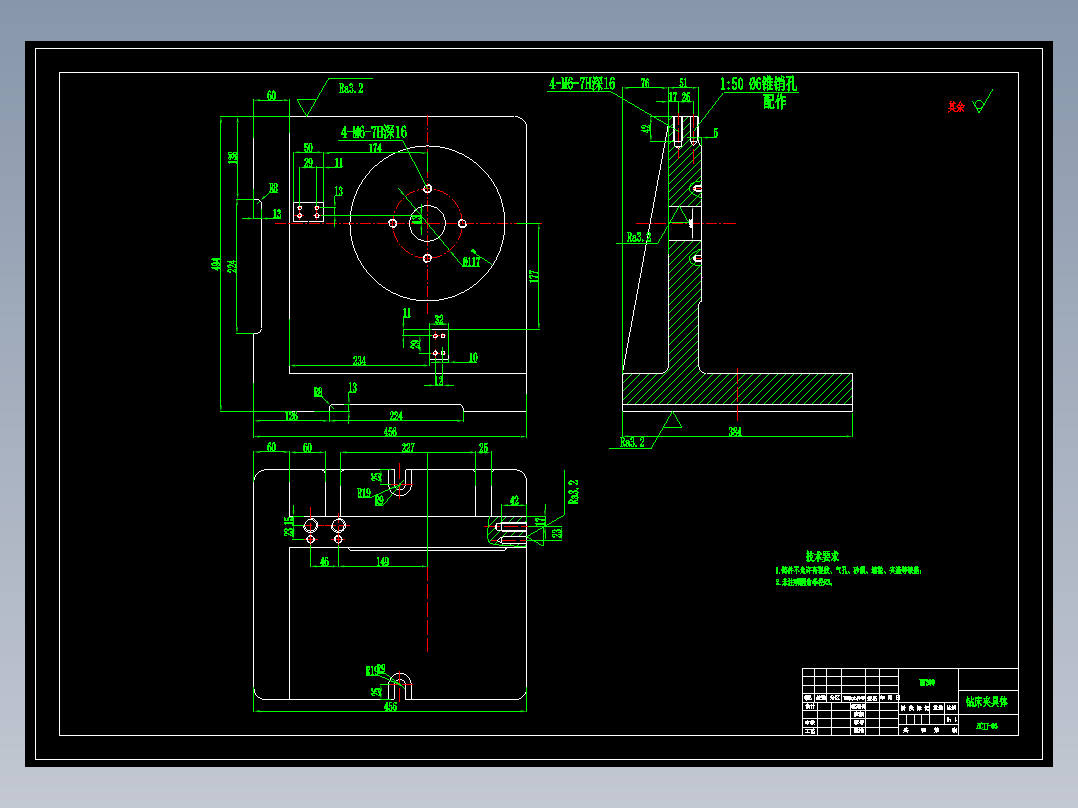This screenshot has height=808, width=1078.
Task: Click the 配作 note under the taper pin label
Action: click(775, 102)
